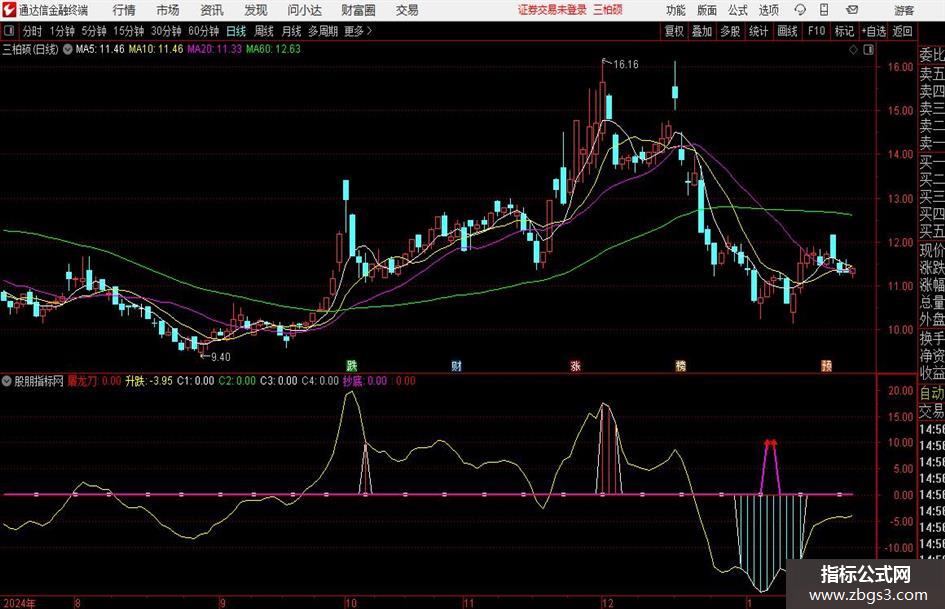Open the 功能 menu

[x=676, y=10]
